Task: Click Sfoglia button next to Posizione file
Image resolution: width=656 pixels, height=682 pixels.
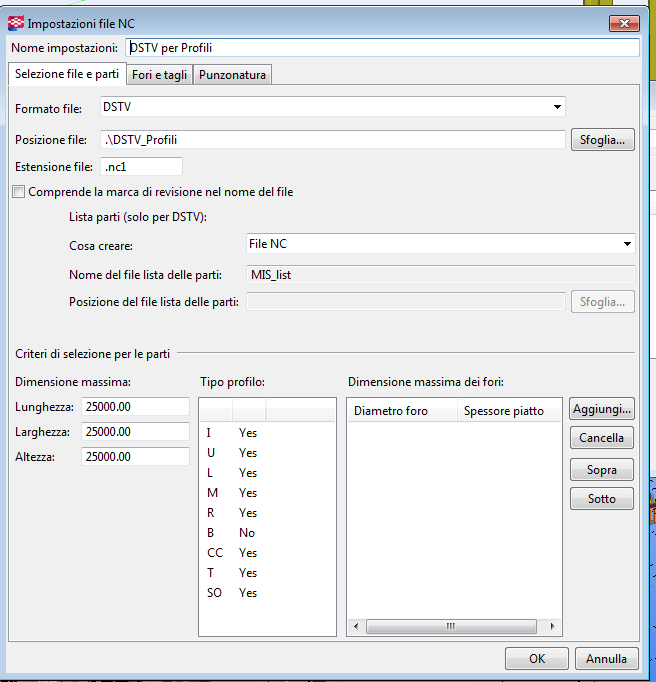Action: click(x=602, y=140)
